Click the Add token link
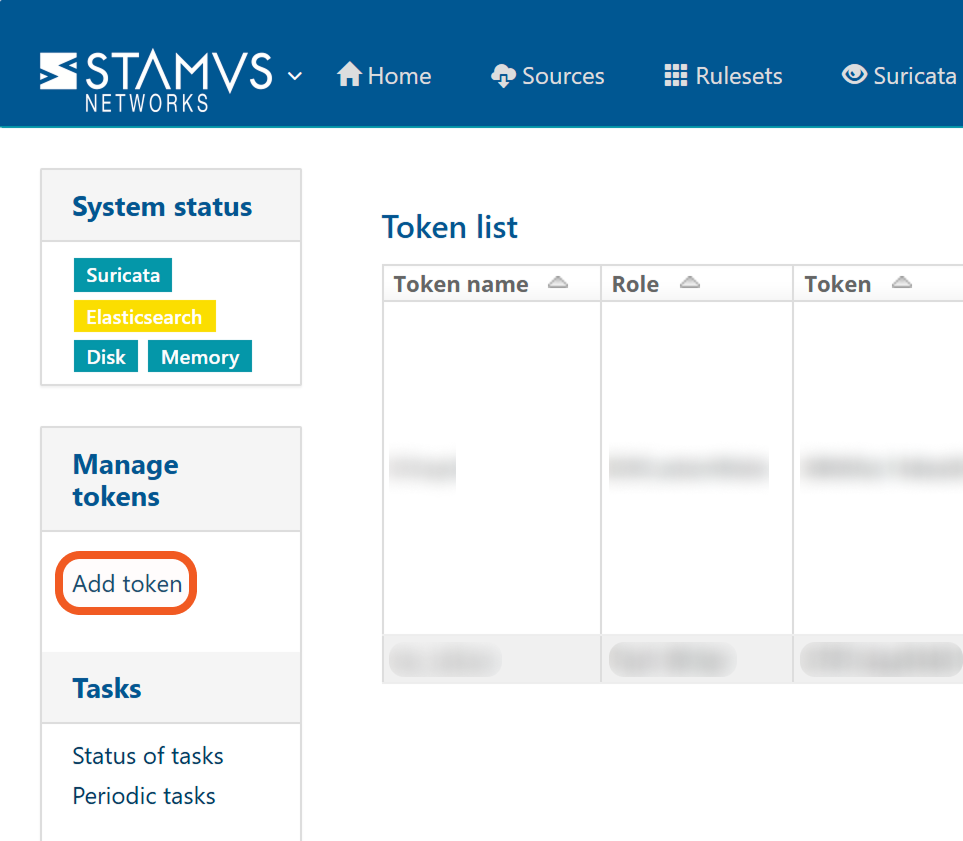 point(127,584)
